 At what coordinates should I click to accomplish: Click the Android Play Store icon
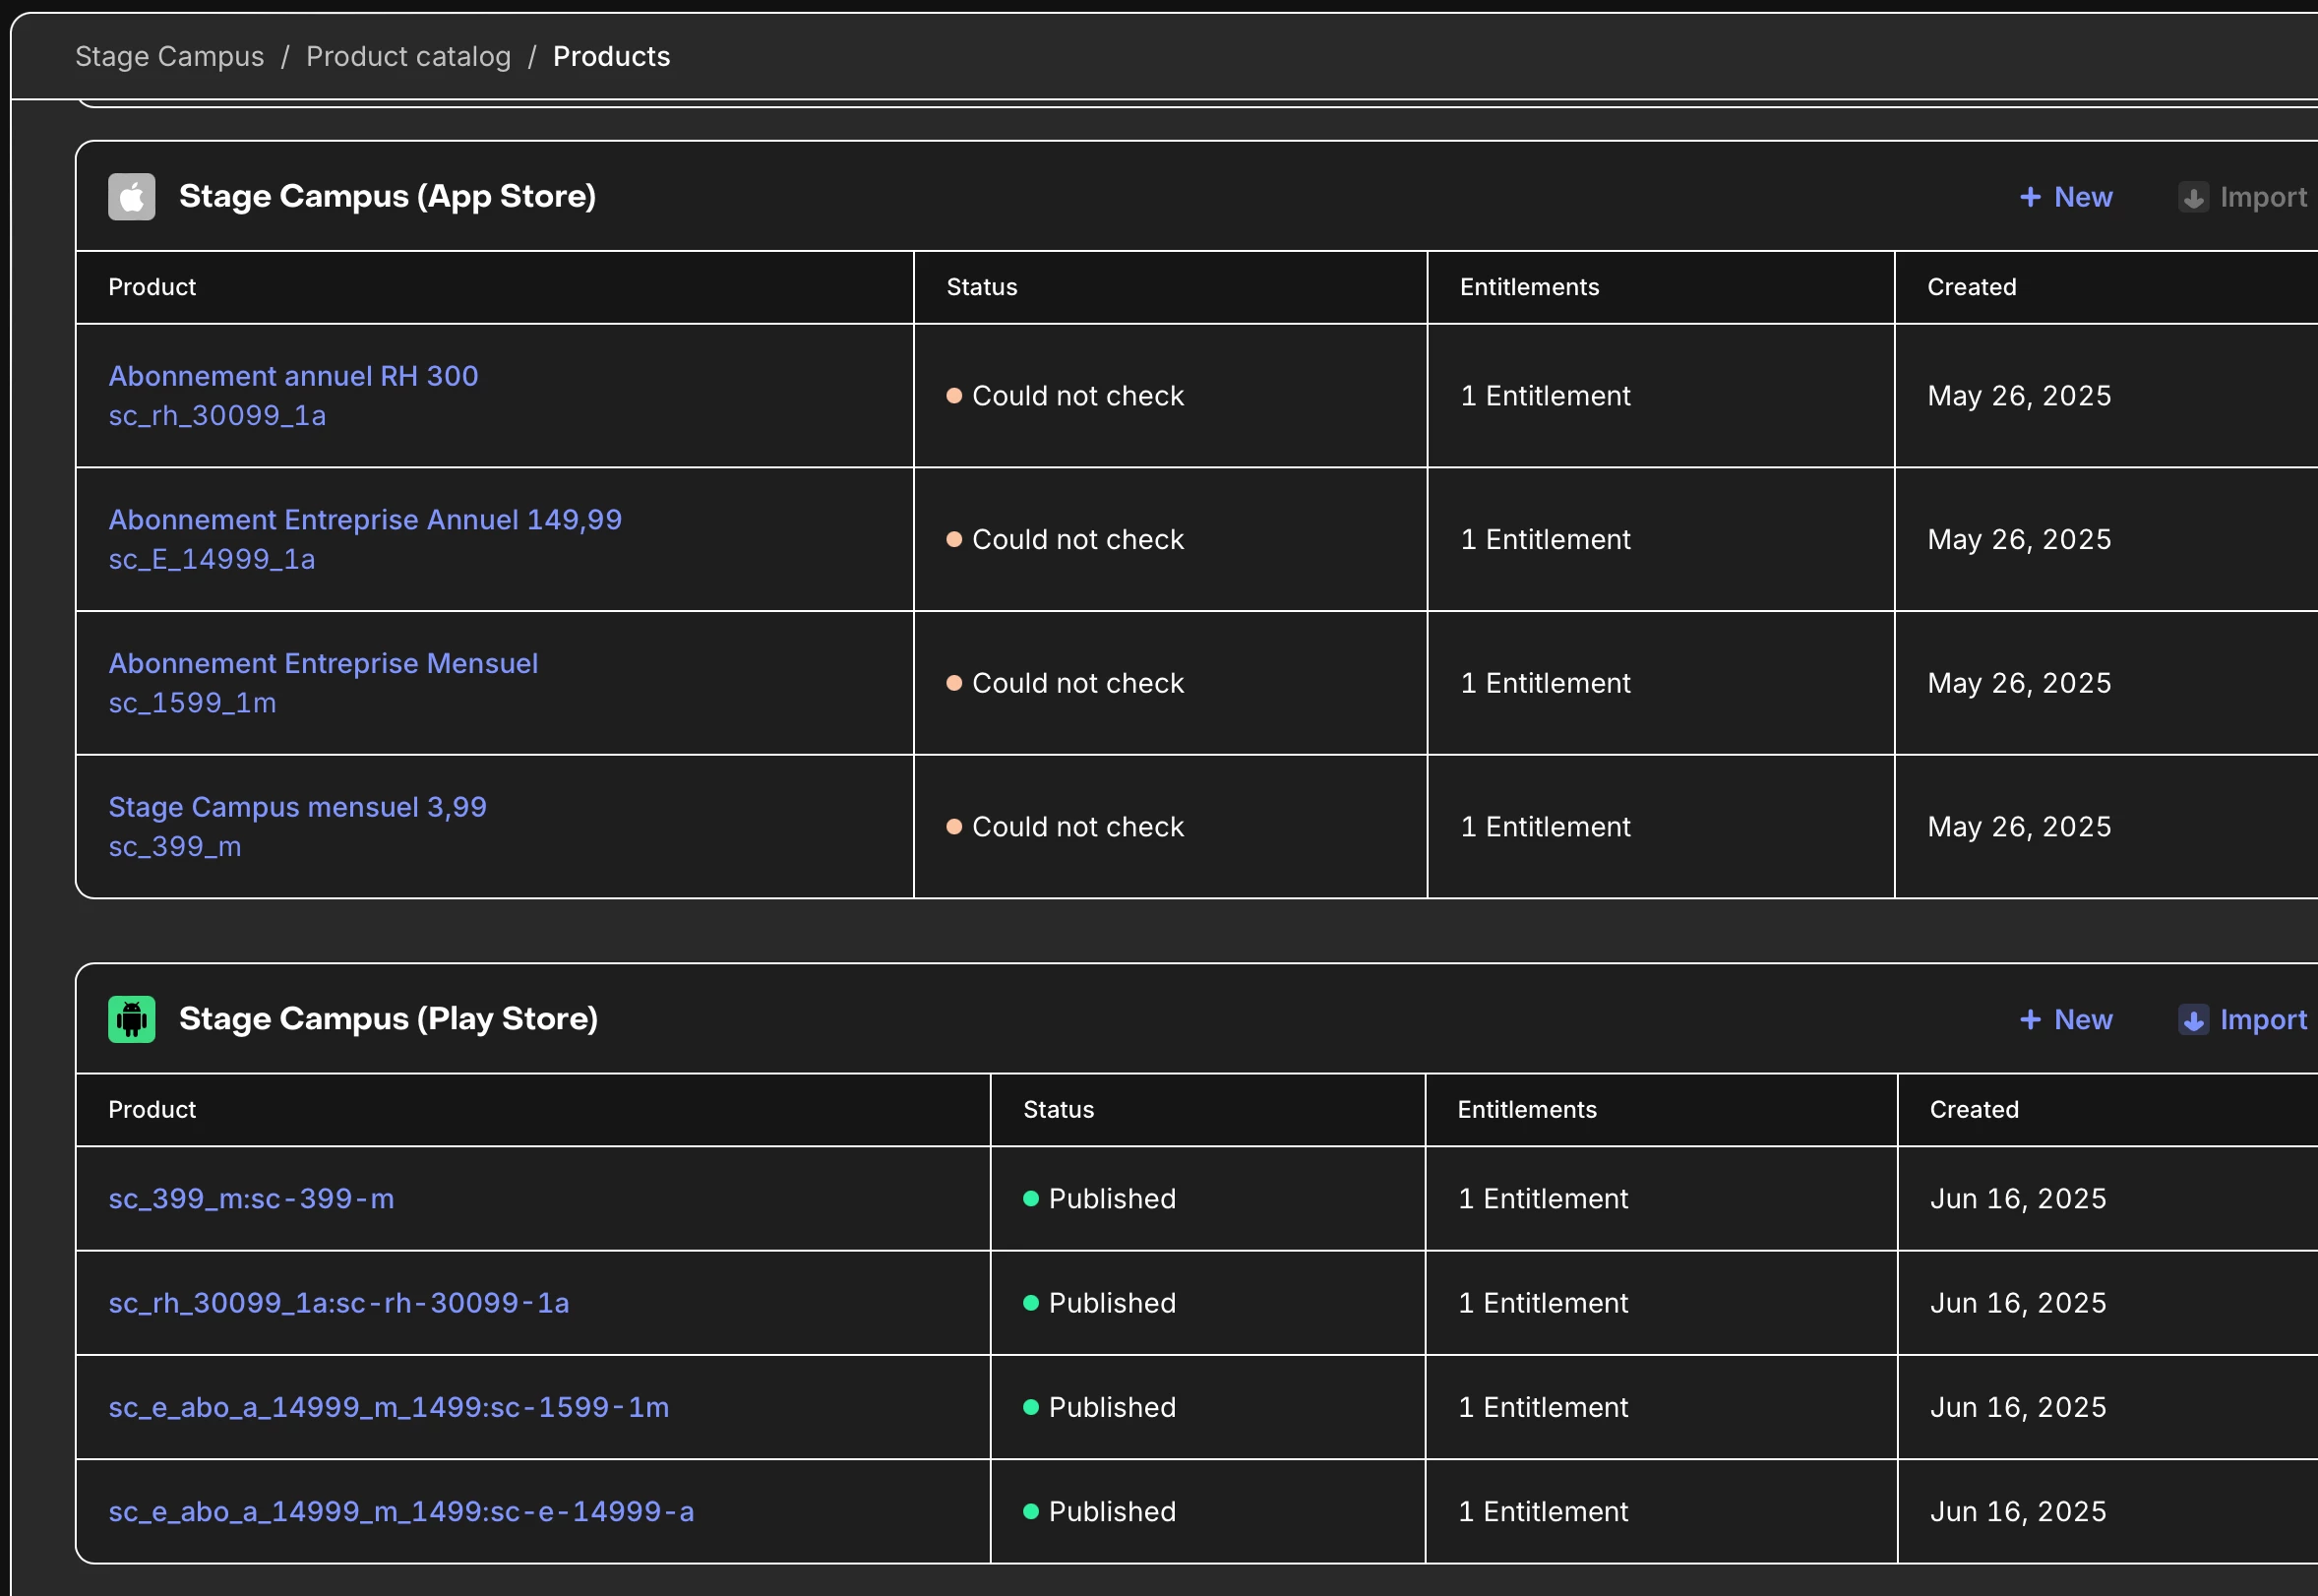click(x=131, y=1019)
